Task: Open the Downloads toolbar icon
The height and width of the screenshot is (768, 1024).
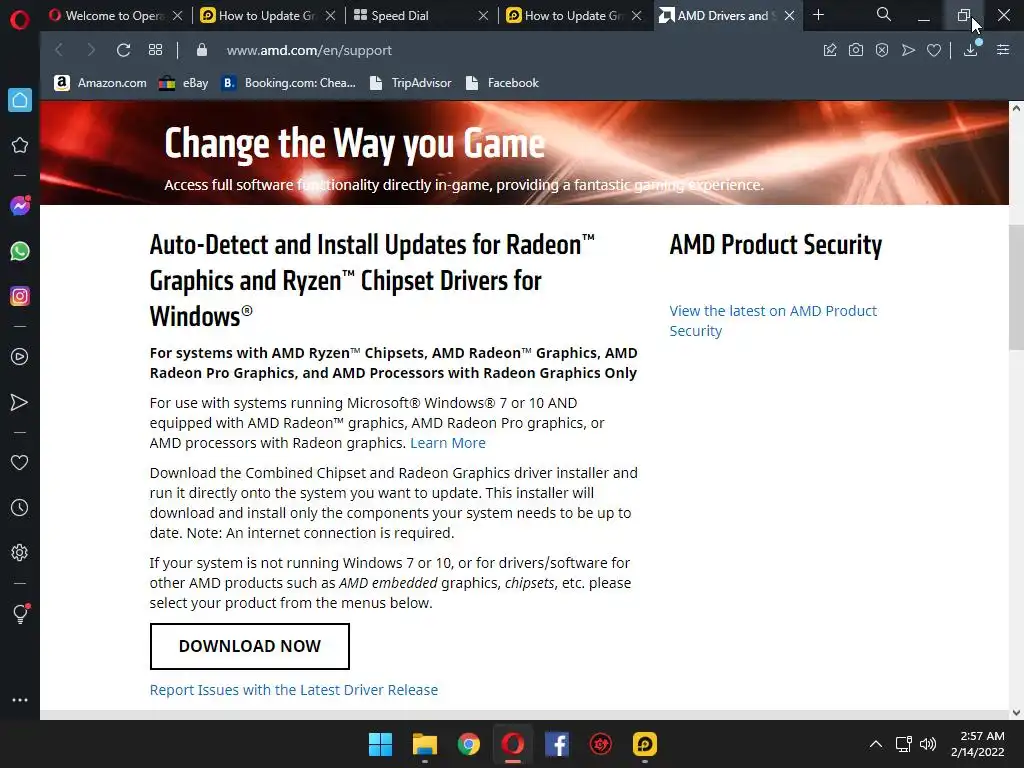Action: coord(970,50)
